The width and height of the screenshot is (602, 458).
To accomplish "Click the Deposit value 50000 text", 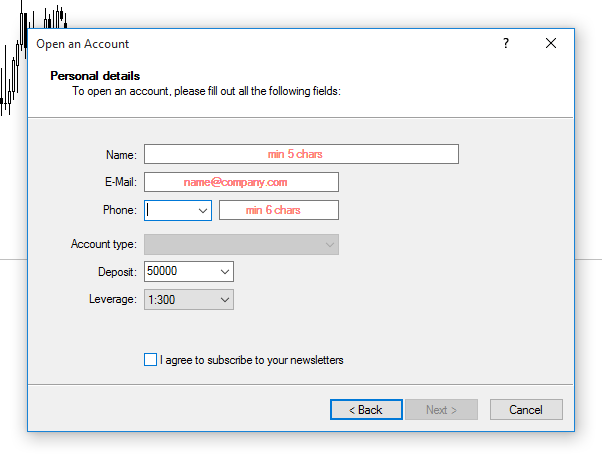I will [x=162, y=271].
